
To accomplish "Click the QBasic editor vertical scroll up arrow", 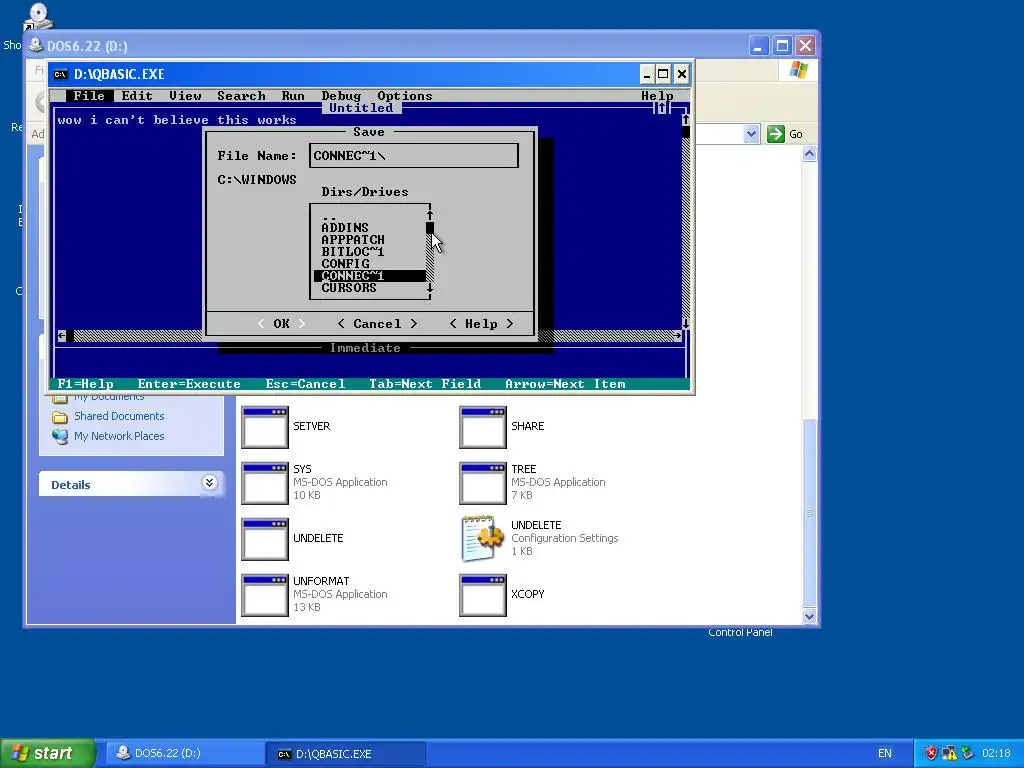I will click(x=685, y=120).
